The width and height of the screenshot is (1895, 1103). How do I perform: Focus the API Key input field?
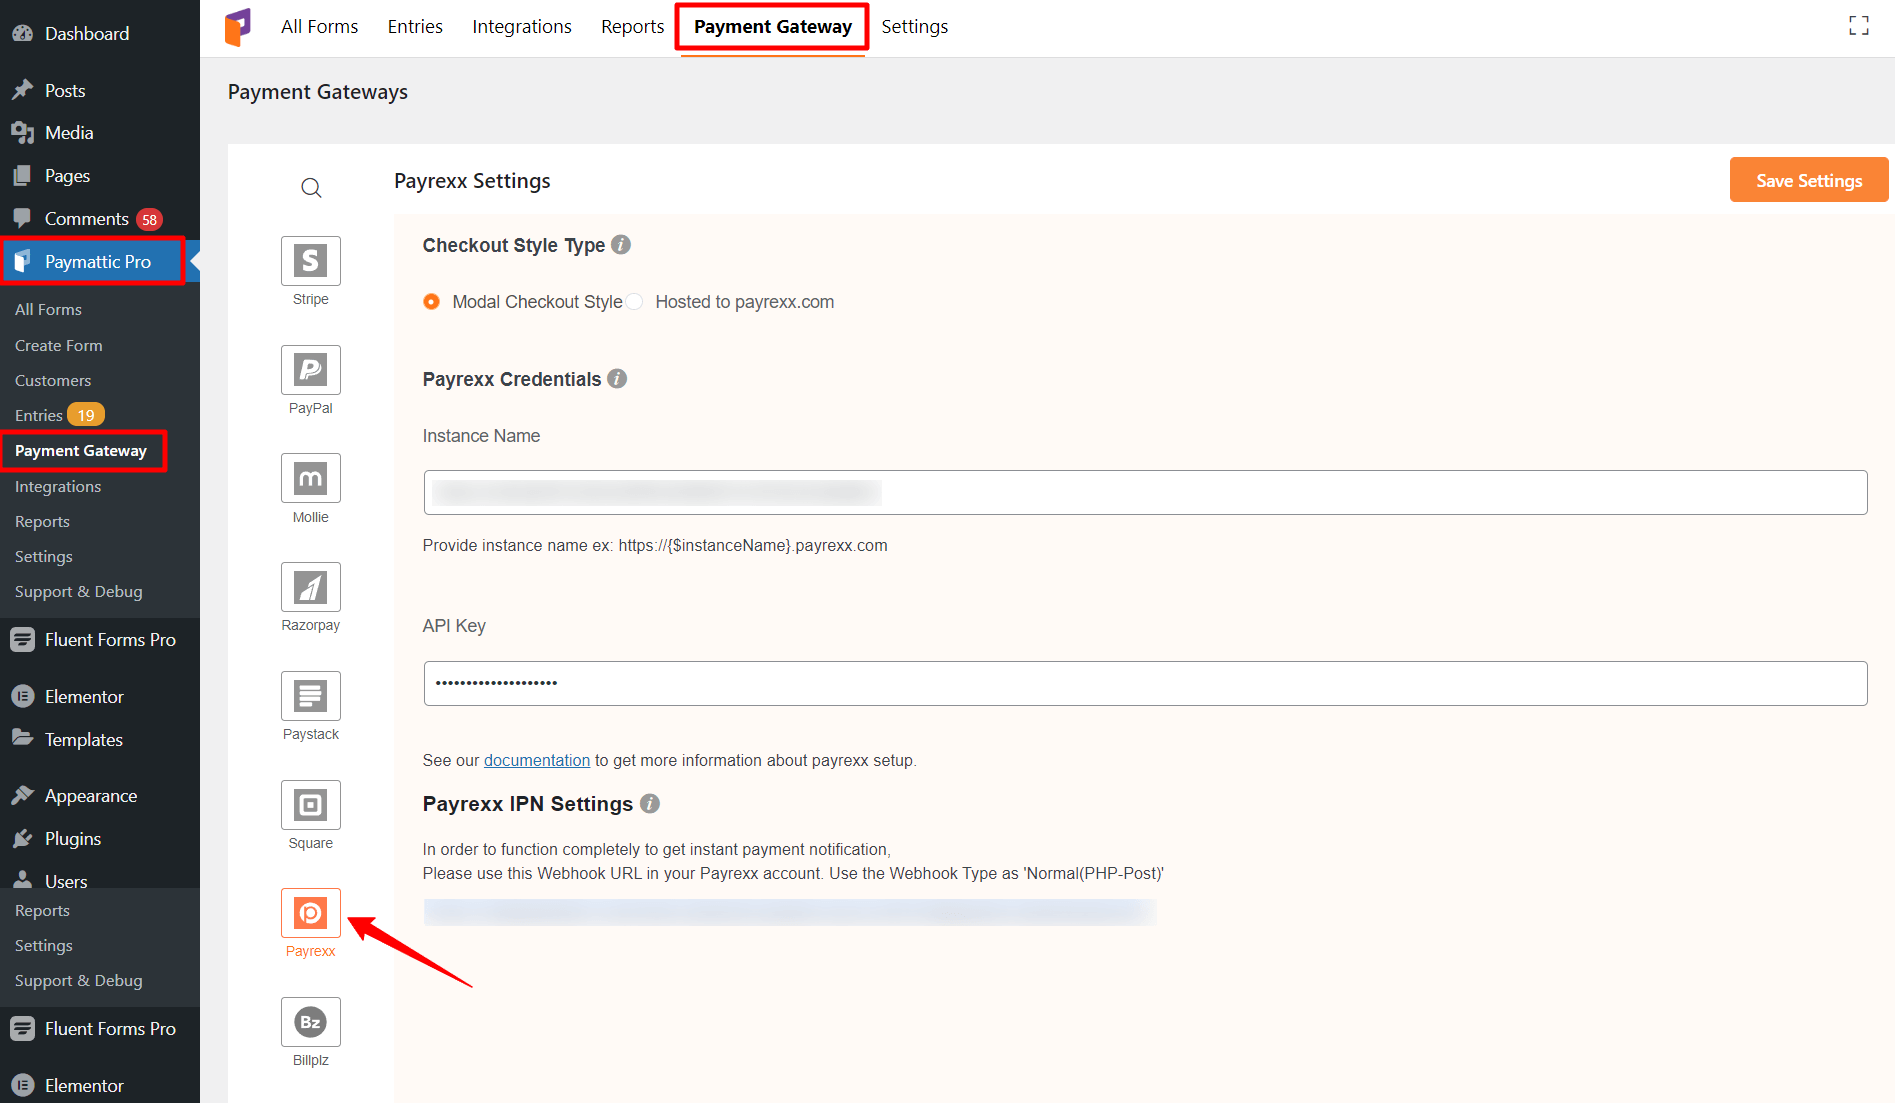click(1145, 683)
